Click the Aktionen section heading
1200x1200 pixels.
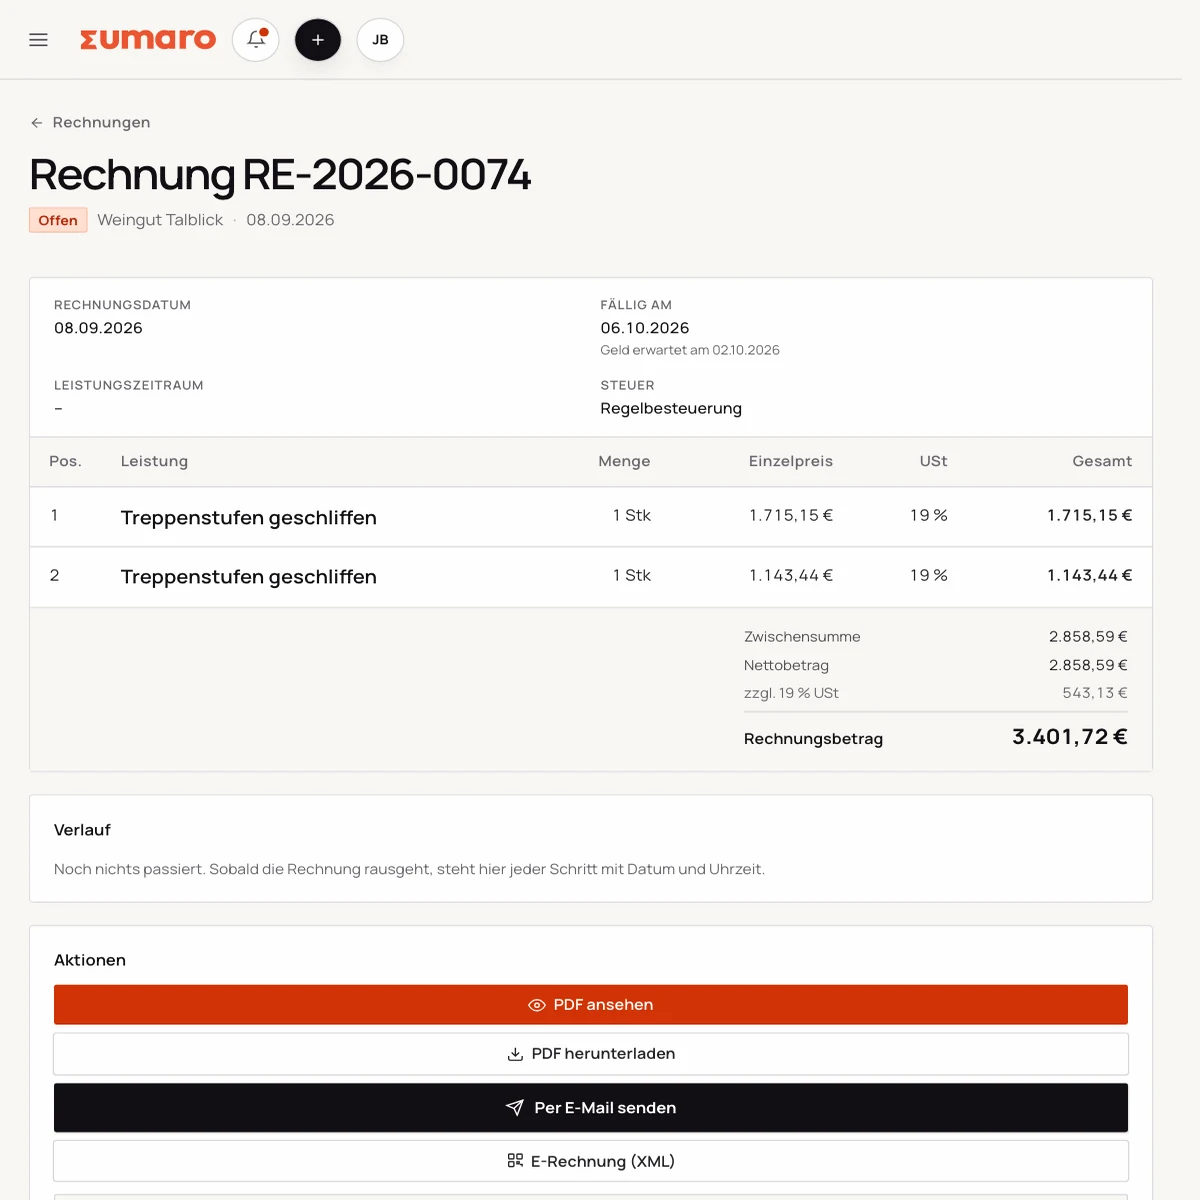(90, 960)
